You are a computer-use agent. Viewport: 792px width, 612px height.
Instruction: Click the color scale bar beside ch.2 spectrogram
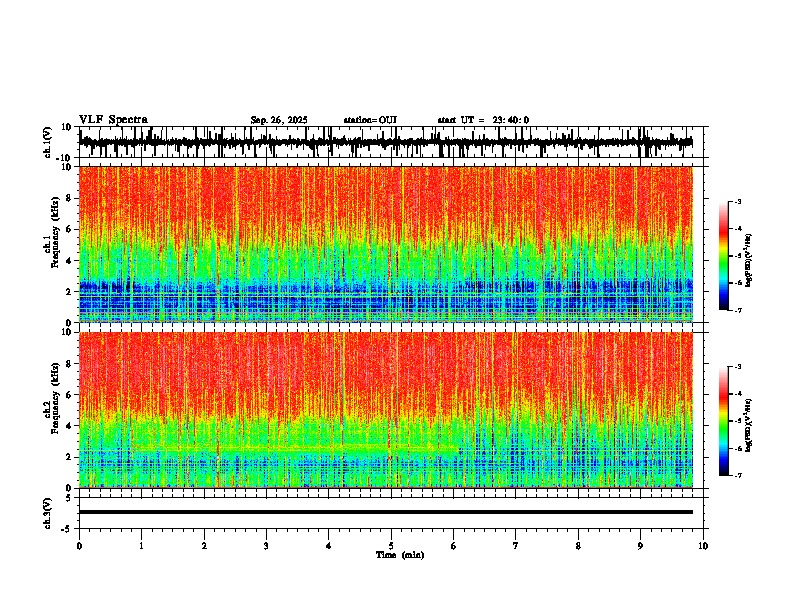[724, 421]
